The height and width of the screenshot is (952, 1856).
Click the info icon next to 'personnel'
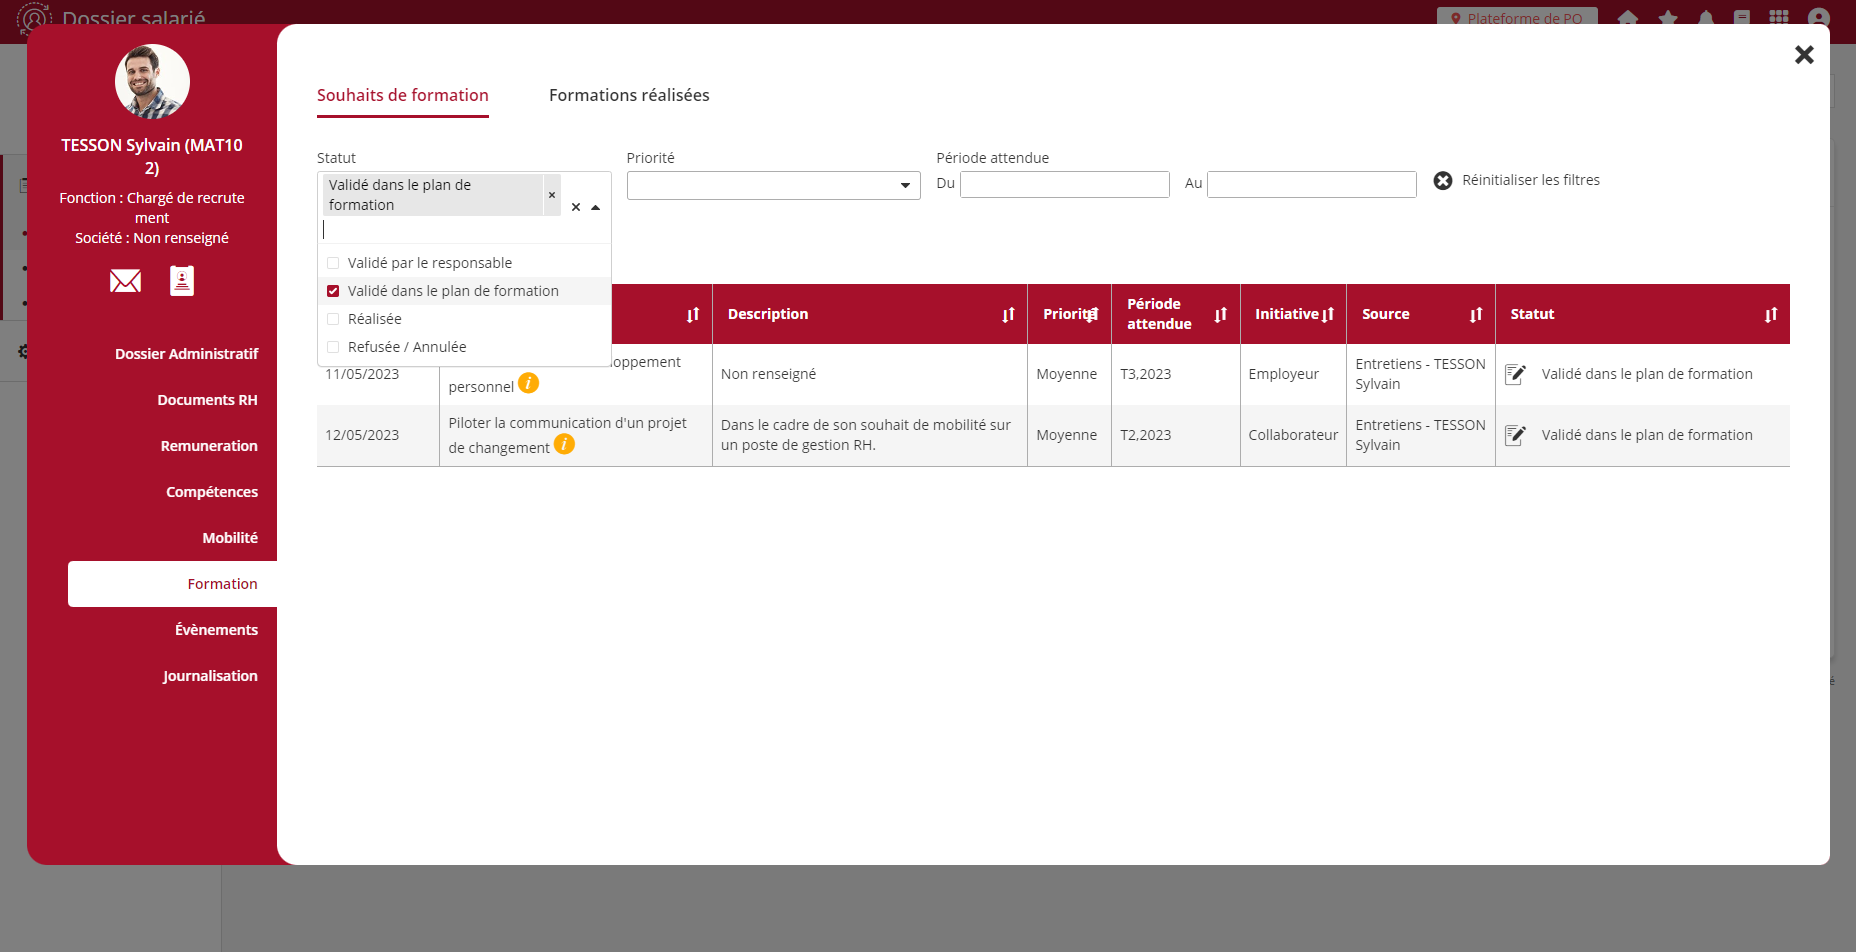click(528, 383)
